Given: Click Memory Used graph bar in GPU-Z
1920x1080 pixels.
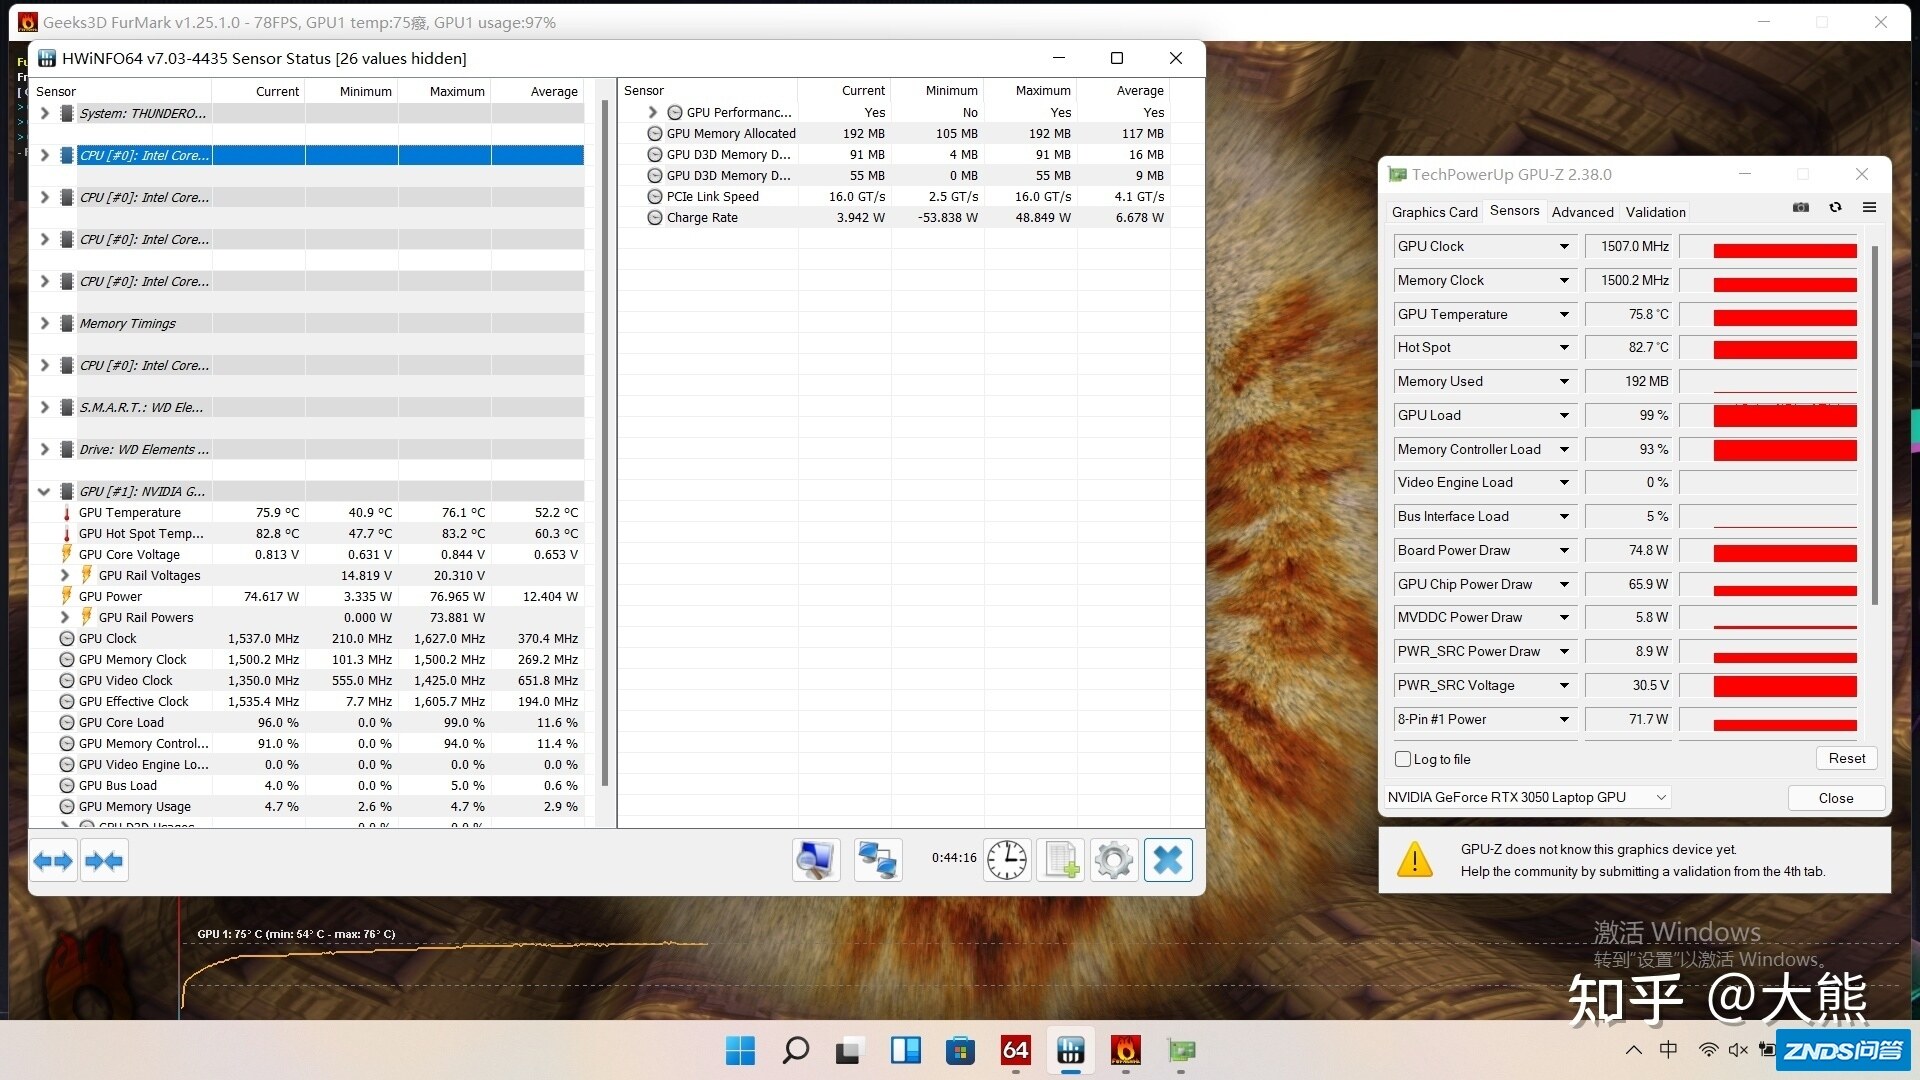Looking at the screenshot, I should pyautogui.click(x=1768, y=382).
